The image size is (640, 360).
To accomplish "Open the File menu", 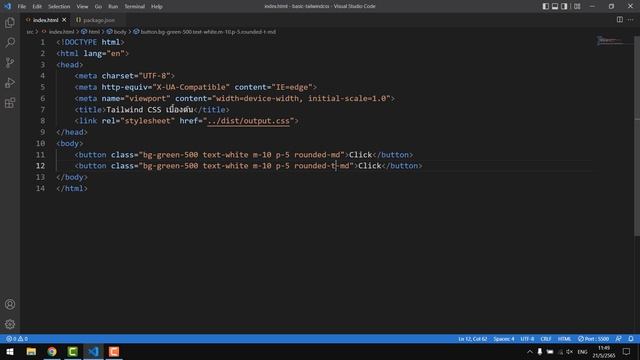I will click(22, 7).
